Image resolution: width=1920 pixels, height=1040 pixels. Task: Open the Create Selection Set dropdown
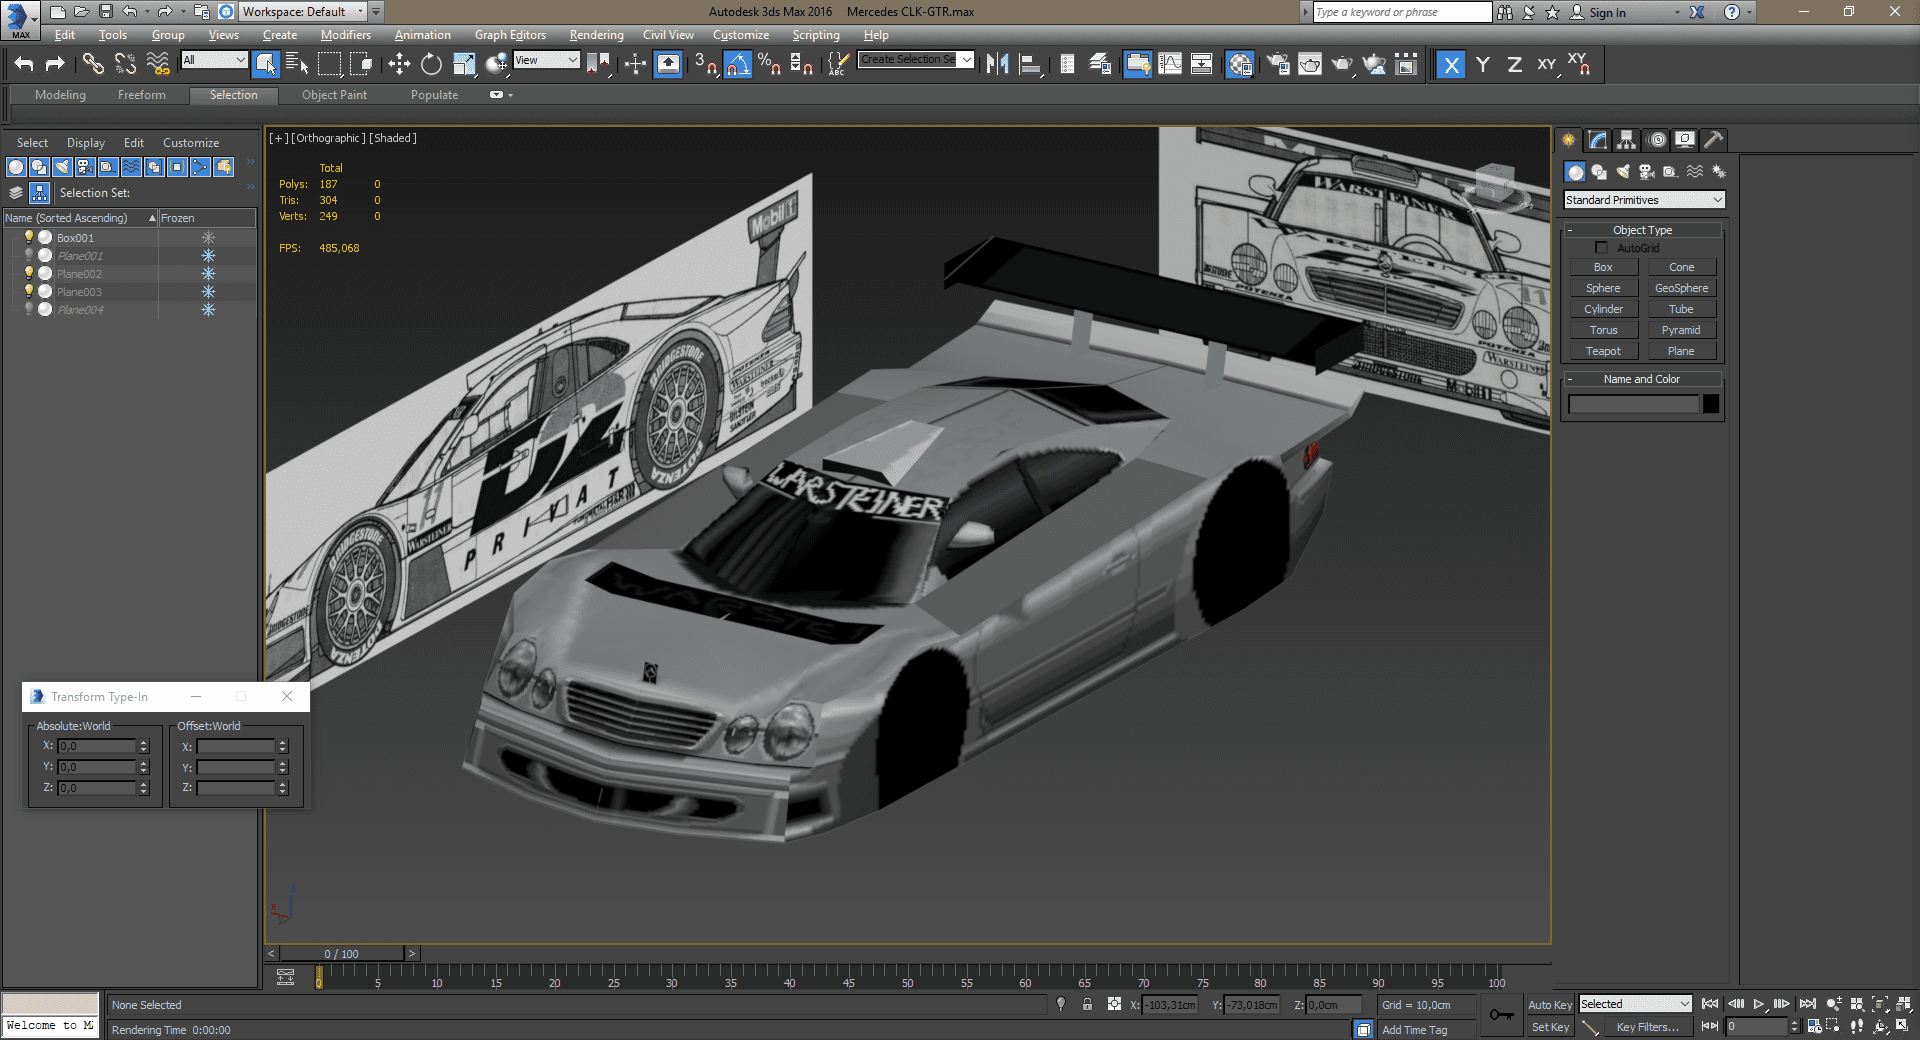915,60
